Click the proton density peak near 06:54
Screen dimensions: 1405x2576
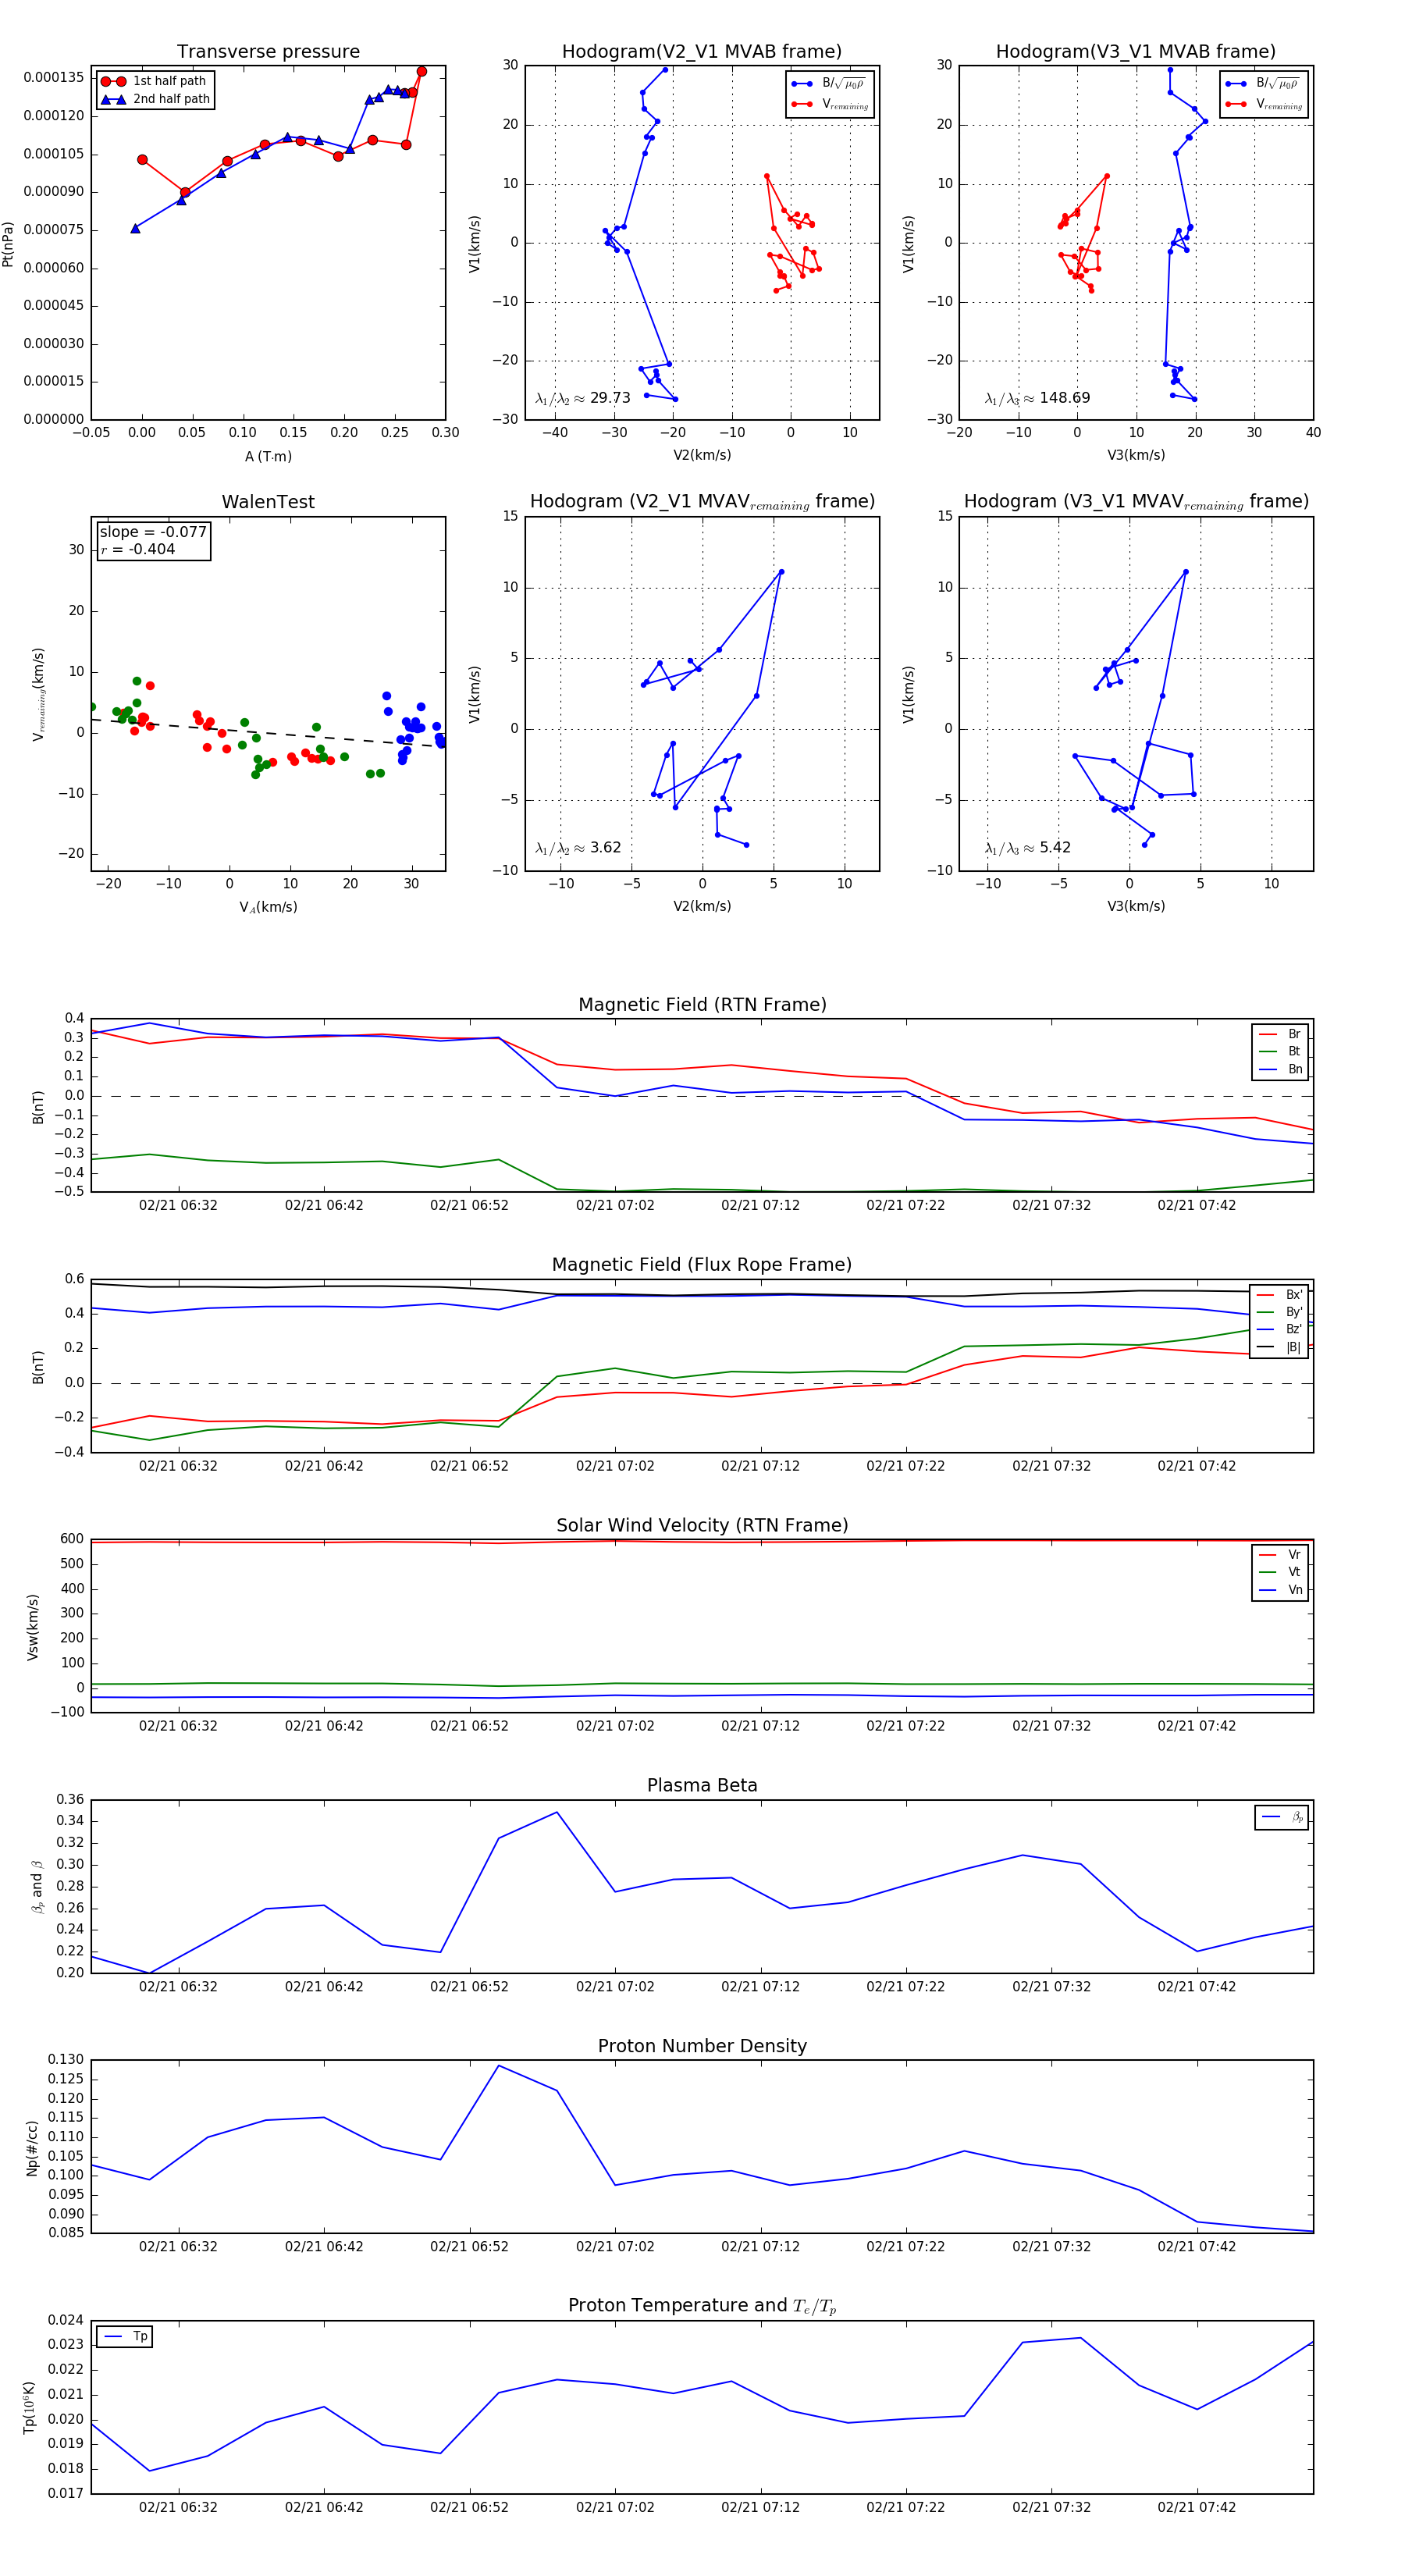[499, 2066]
